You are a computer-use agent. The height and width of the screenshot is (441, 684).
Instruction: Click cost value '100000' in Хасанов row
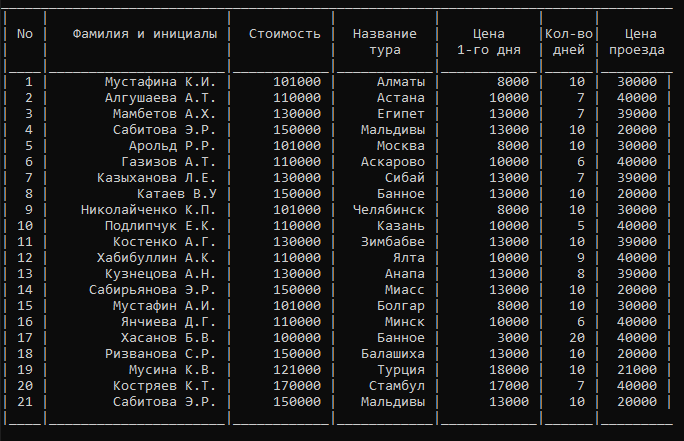[x=297, y=338]
